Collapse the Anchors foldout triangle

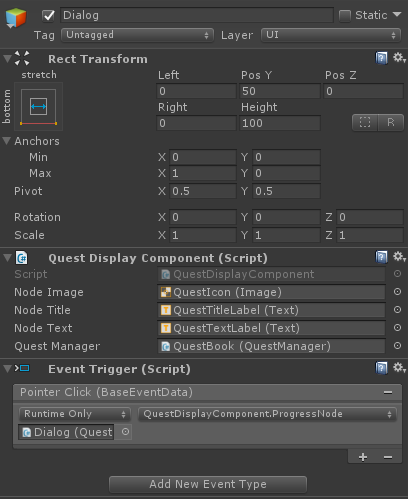pyautogui.click(x=7, y=141)
